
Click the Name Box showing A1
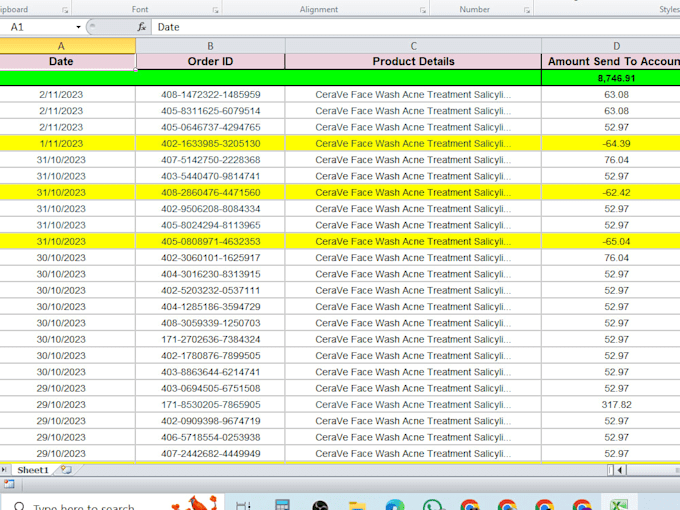click(x=37, y=27)
